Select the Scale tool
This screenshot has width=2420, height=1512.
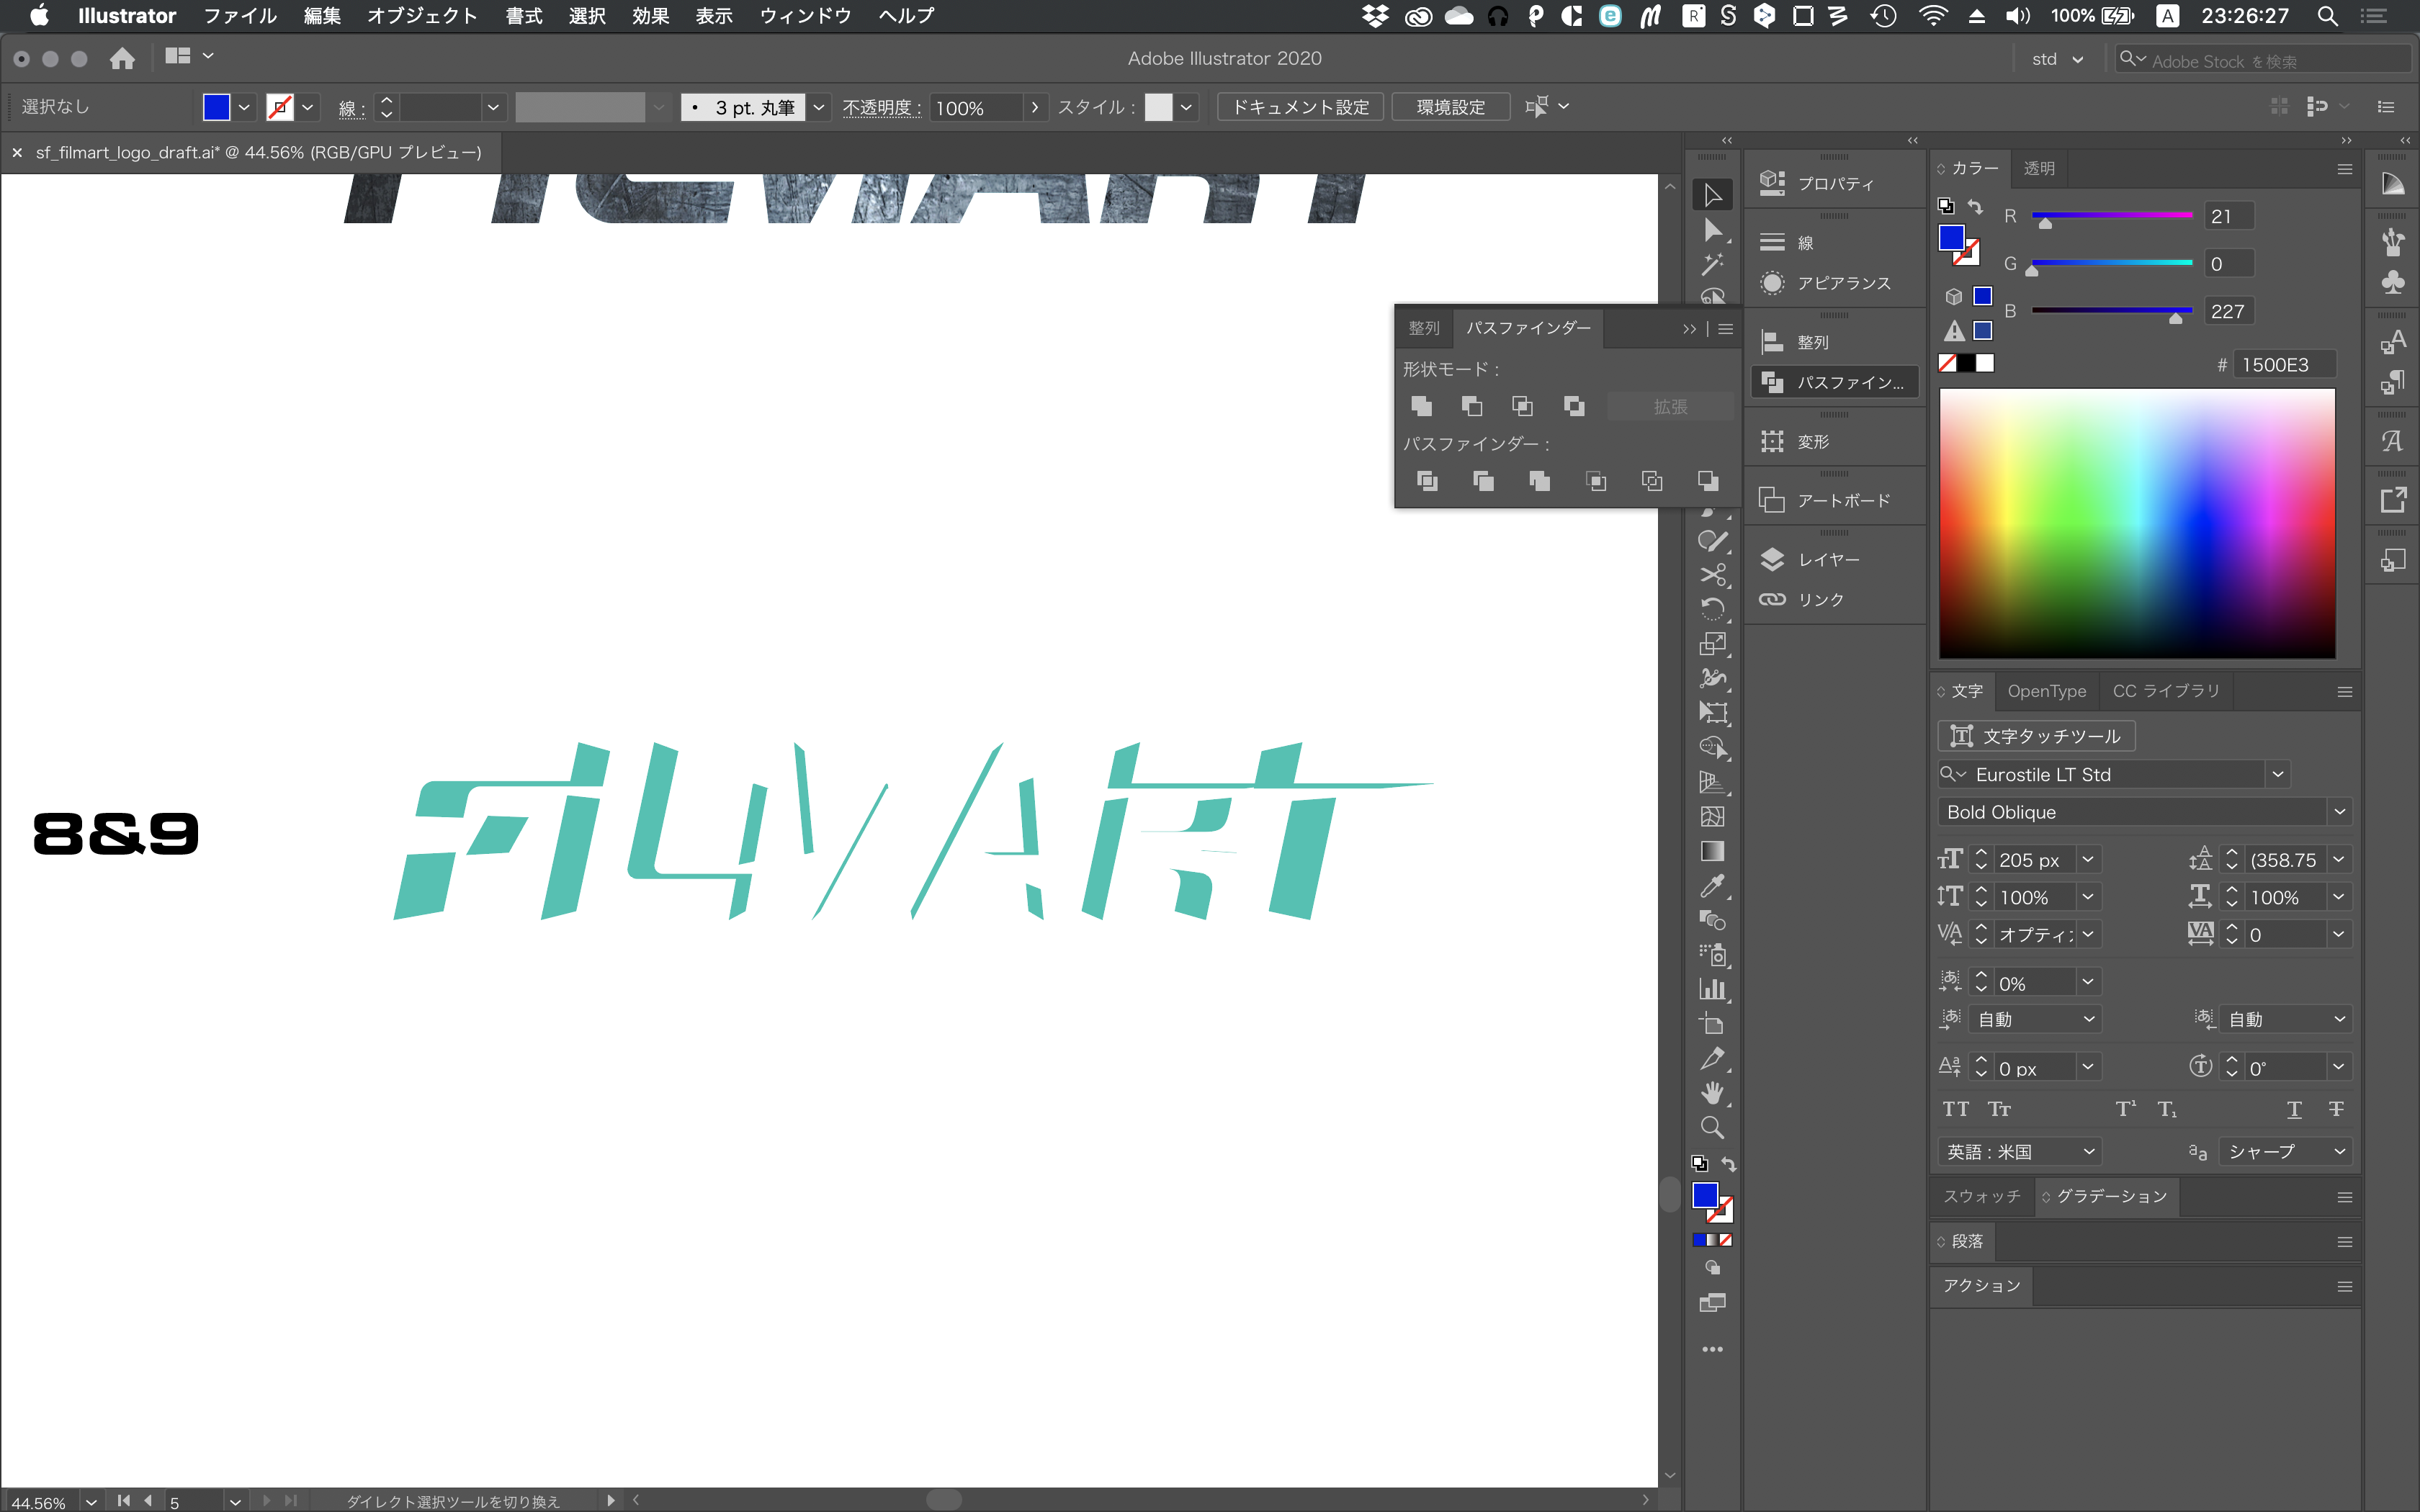(x=1712, y=644)
